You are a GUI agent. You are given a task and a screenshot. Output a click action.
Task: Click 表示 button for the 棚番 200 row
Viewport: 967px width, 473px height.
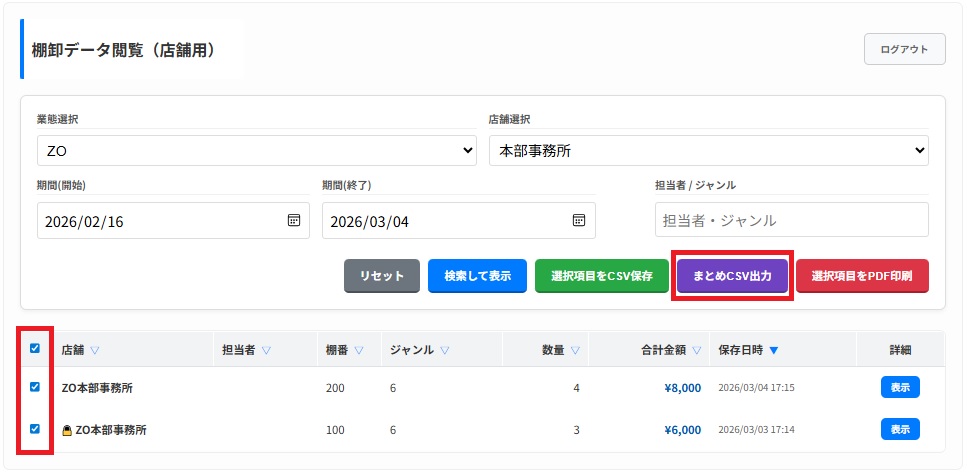899,387
